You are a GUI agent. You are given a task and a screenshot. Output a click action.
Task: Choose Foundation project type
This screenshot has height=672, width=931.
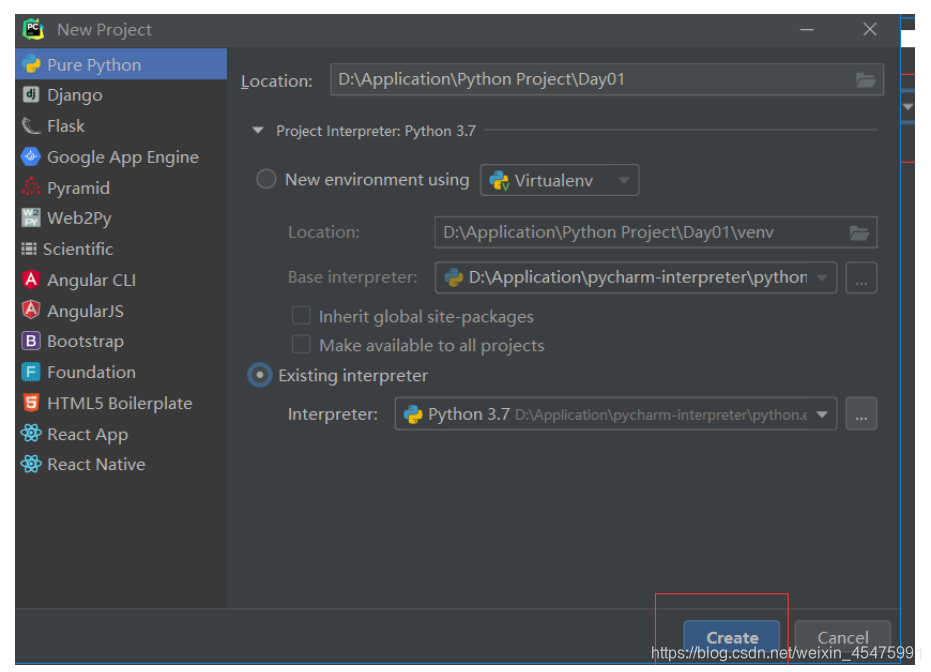[x=121, y=372]
